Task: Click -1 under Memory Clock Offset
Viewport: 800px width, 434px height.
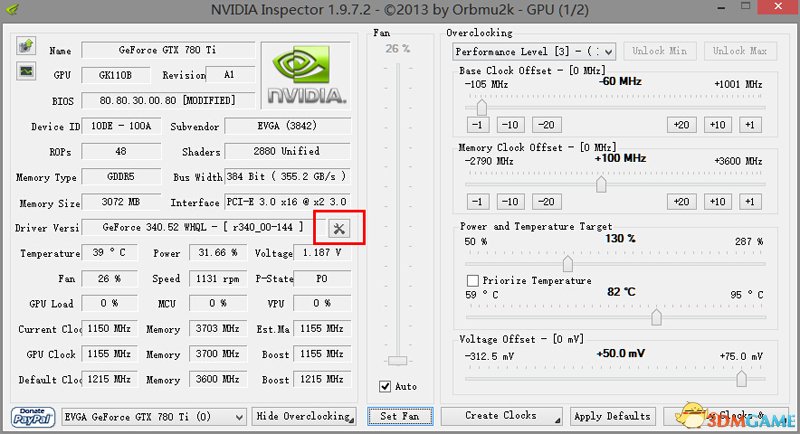Action: coord(478,201)
